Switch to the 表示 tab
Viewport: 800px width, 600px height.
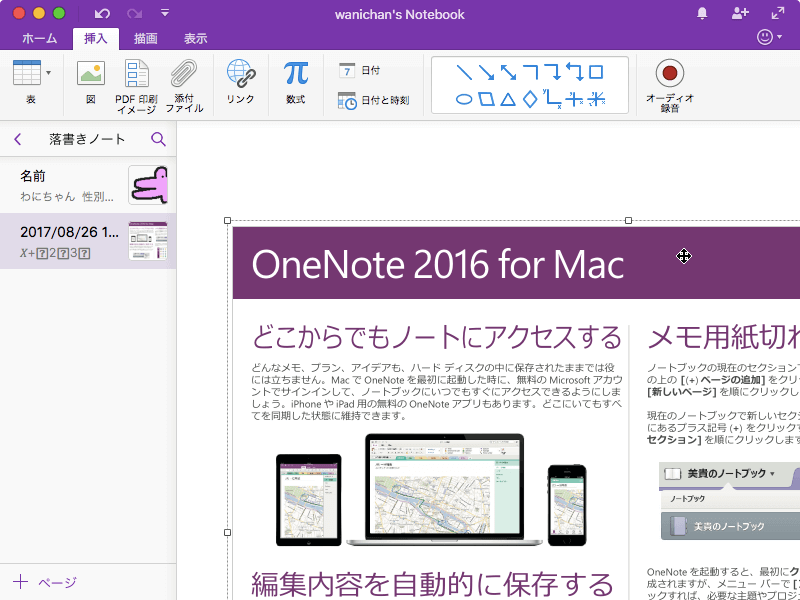(x=195, y=38)
